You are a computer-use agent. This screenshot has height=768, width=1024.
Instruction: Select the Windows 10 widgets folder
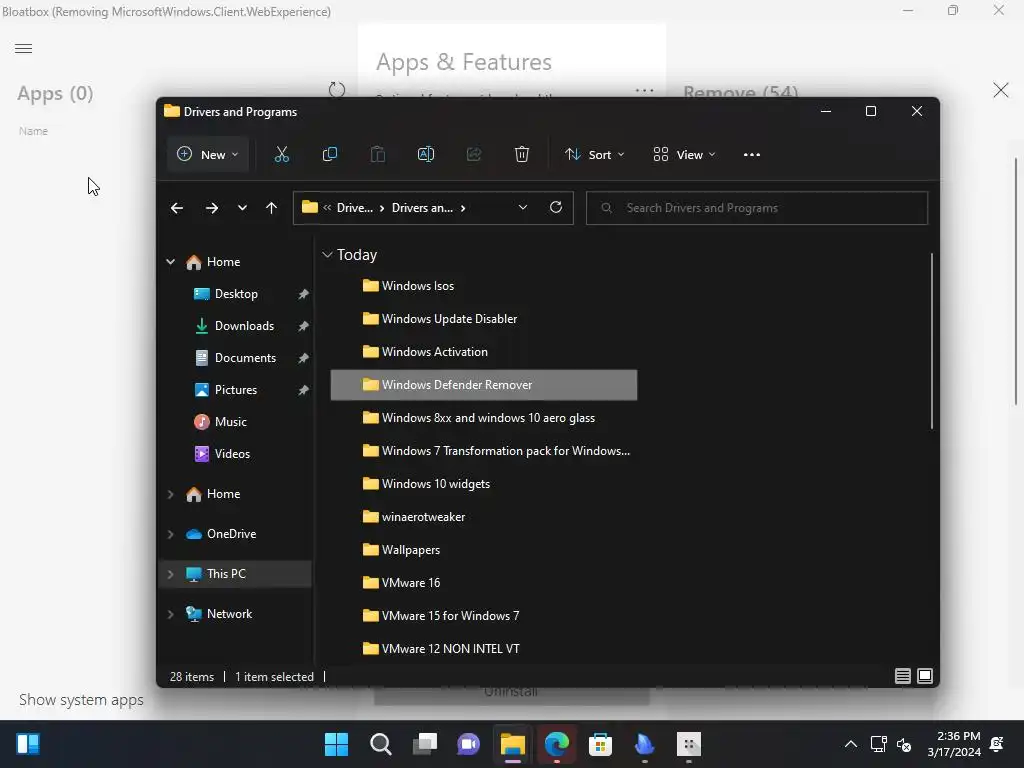pos(483,484)
